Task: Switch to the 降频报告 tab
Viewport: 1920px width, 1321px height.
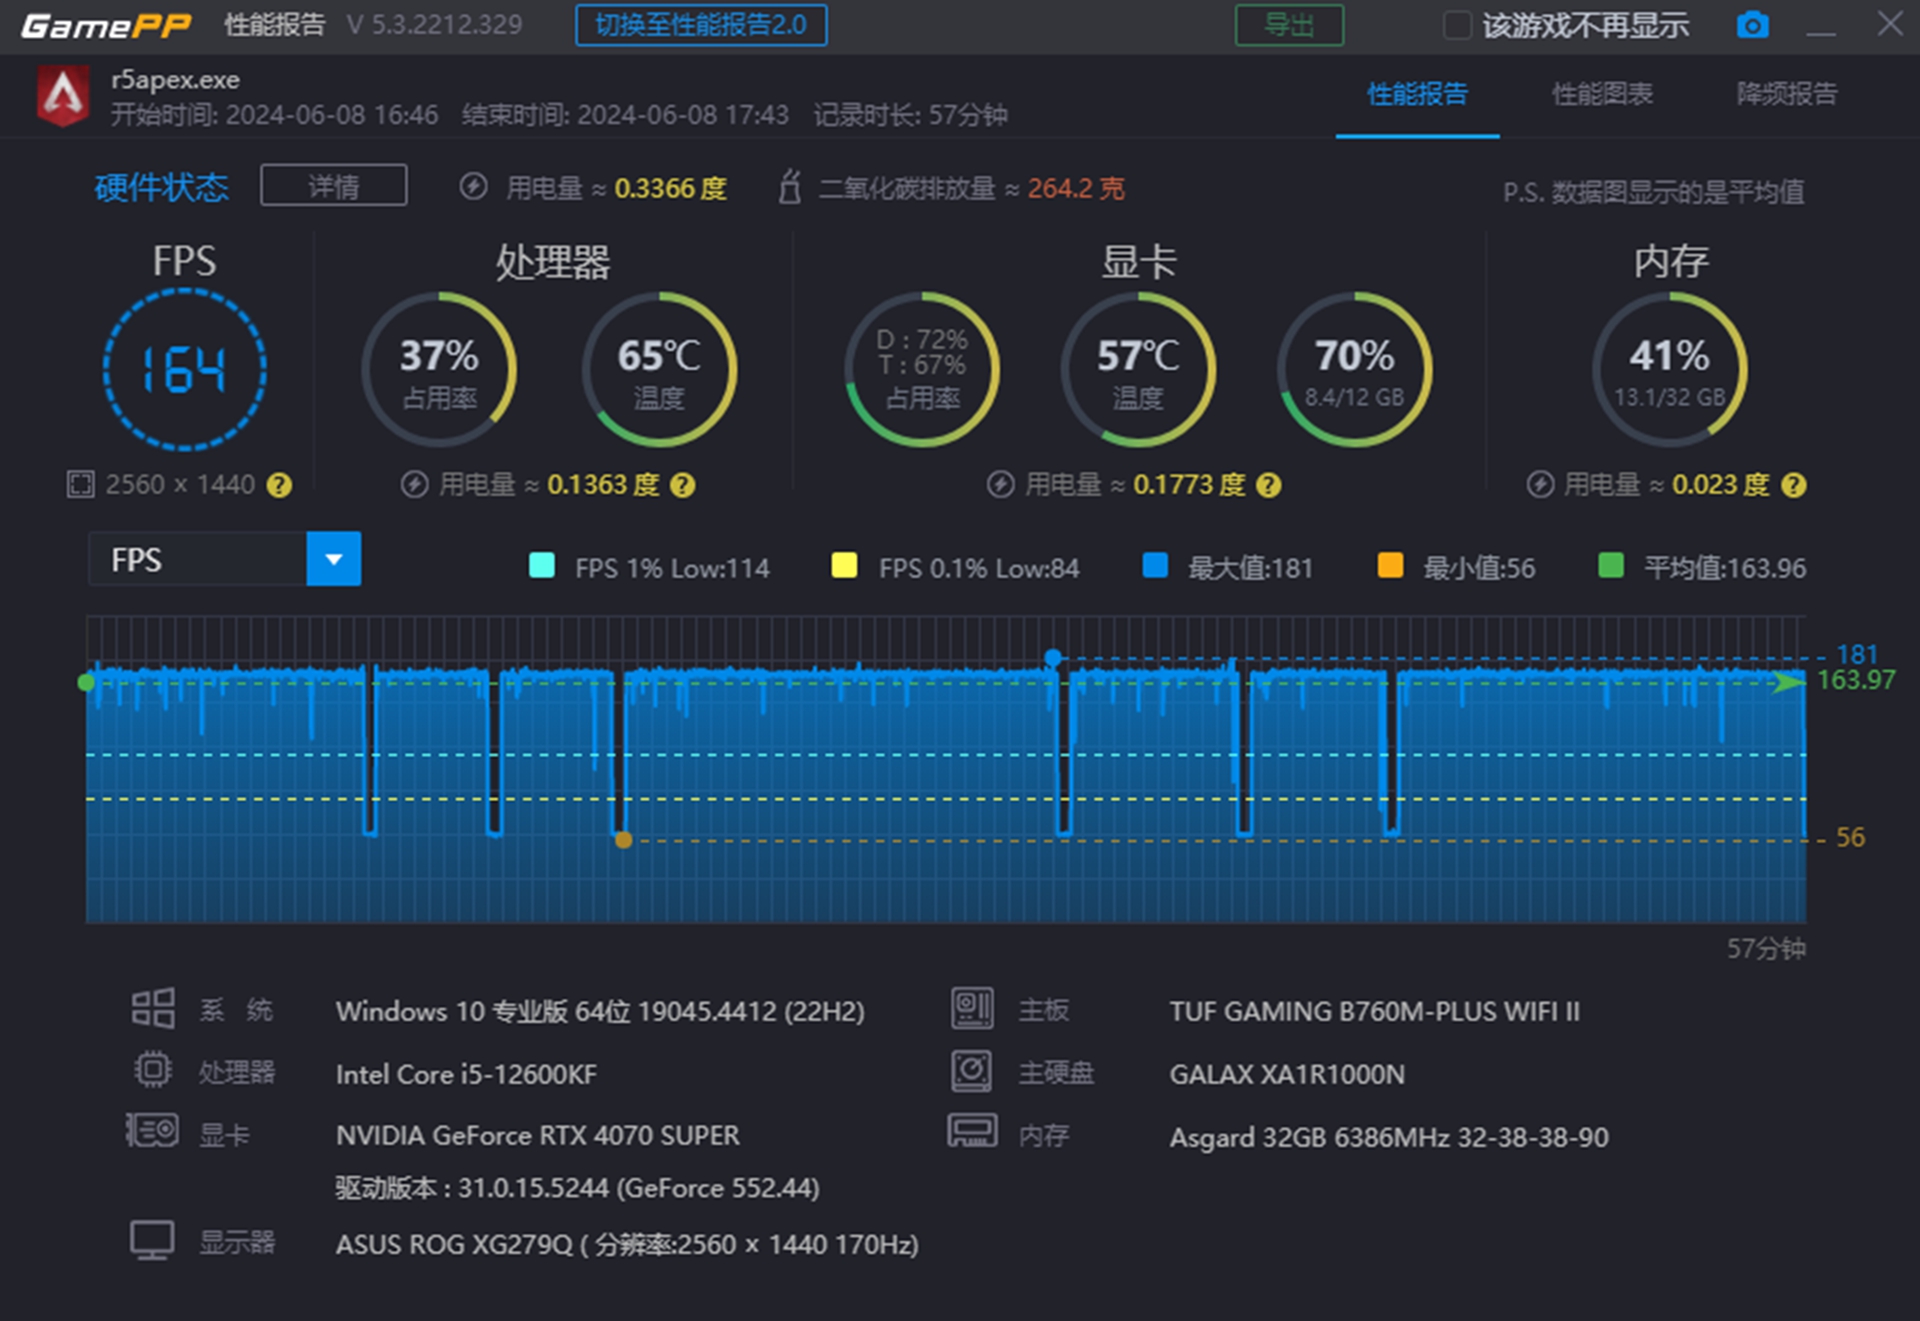Action: coord(1786,94)
